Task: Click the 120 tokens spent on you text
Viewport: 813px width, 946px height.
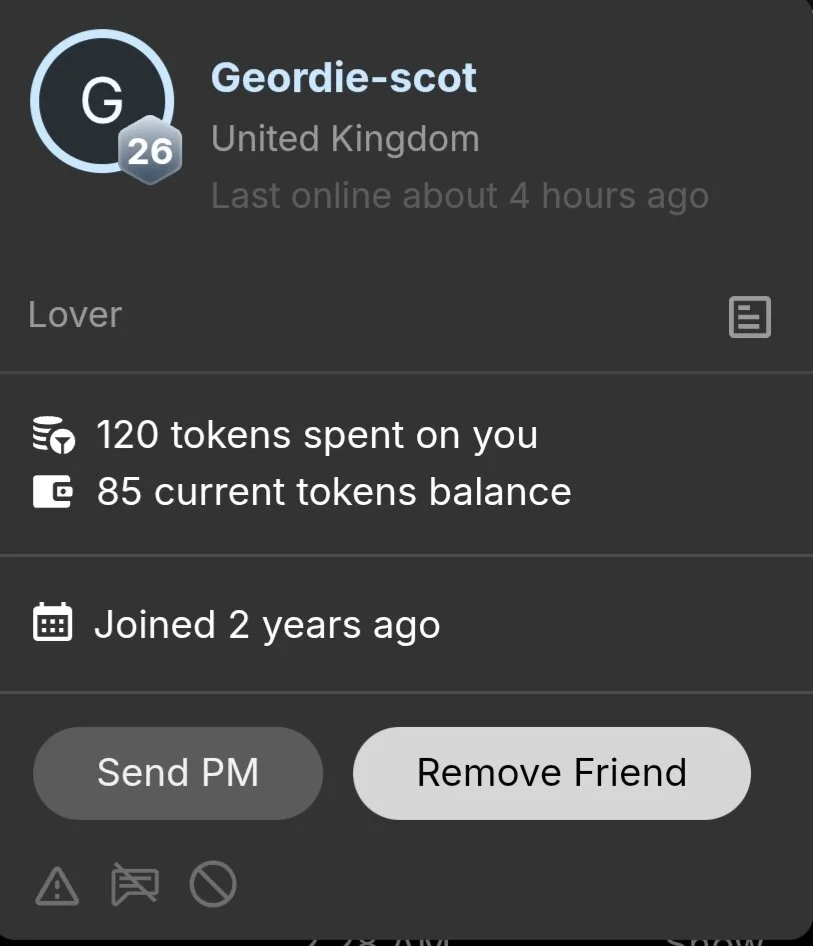Action: pyautogui.click(x=317, y=436)
